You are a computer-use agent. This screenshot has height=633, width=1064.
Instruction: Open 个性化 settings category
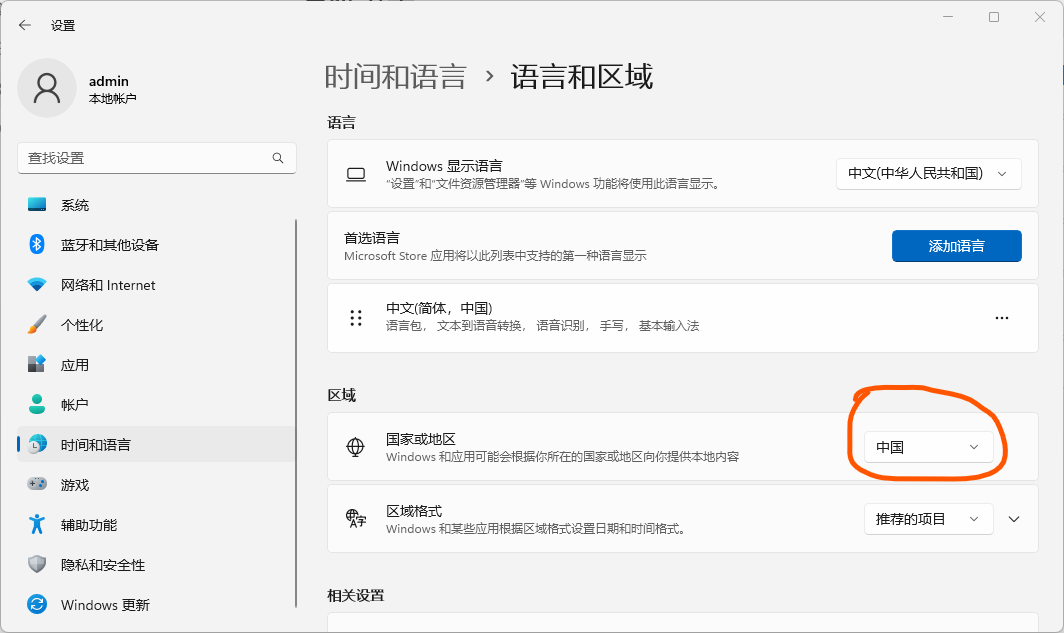pos(156,325)
